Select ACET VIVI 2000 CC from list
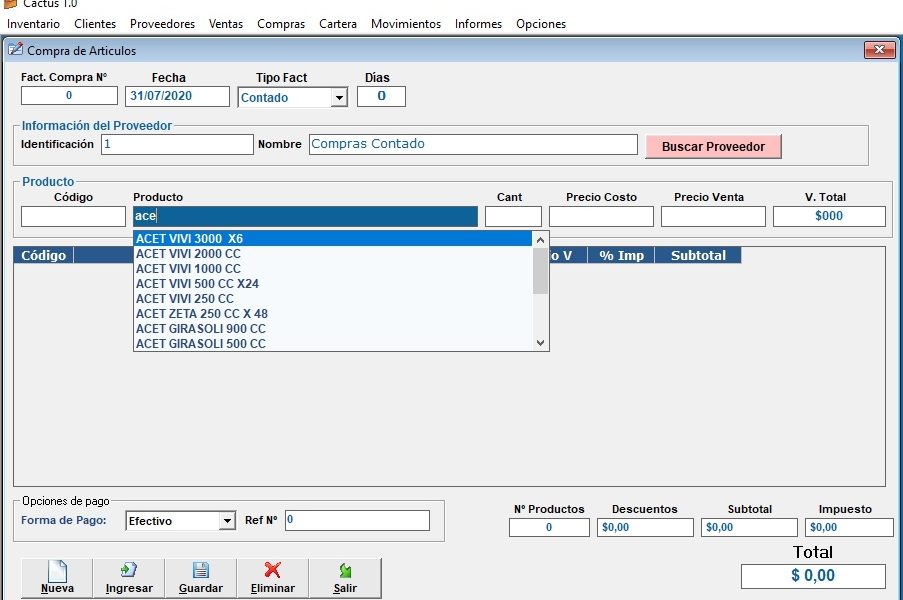The width and height of the screenshot is (903, 600). 188,254
